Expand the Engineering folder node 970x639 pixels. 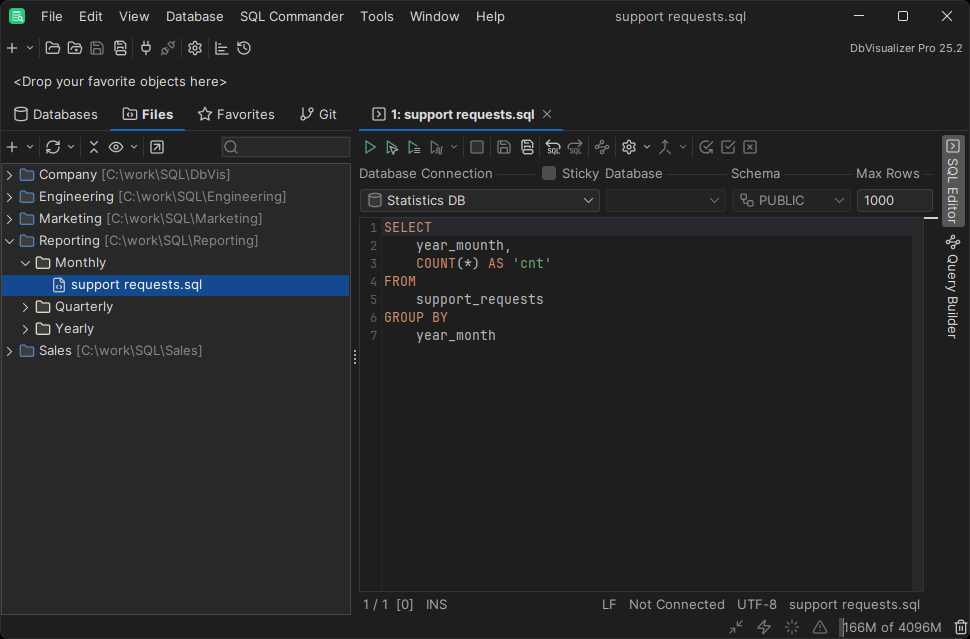point(9,197)
